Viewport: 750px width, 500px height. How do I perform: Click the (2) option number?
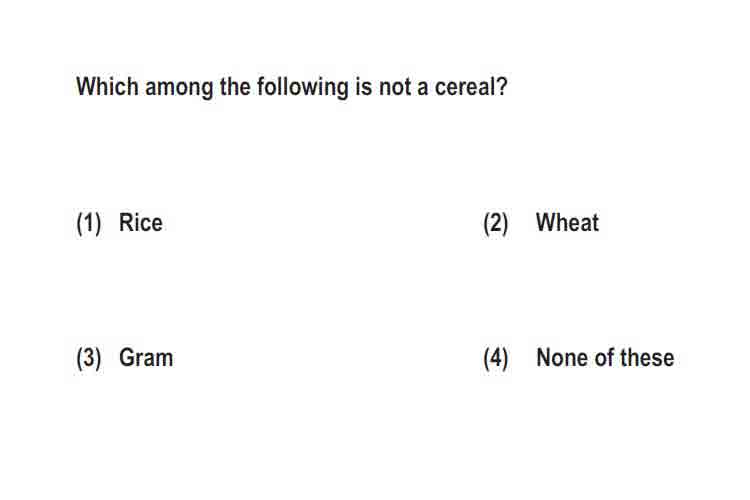496,224
